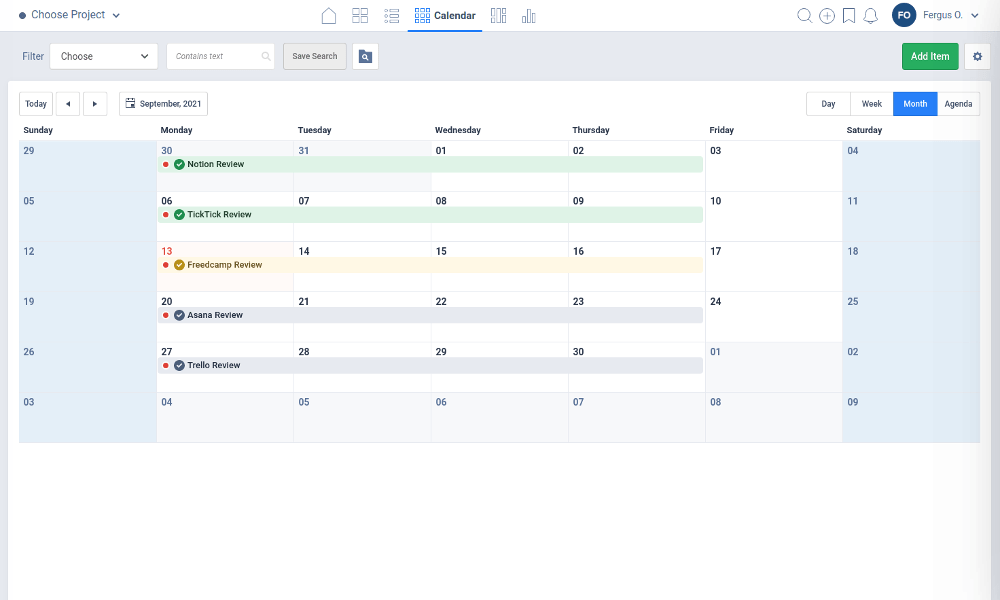Open global search with the magnifier icon
The image size is (1000, 600).
[x=805, y=15]
